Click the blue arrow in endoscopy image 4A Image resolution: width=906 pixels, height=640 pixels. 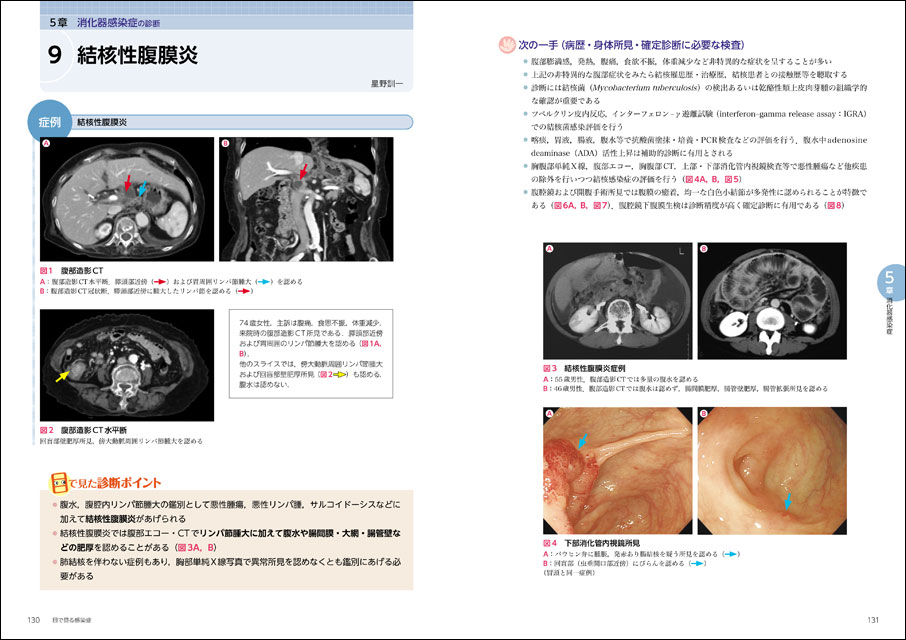point(583,440)
